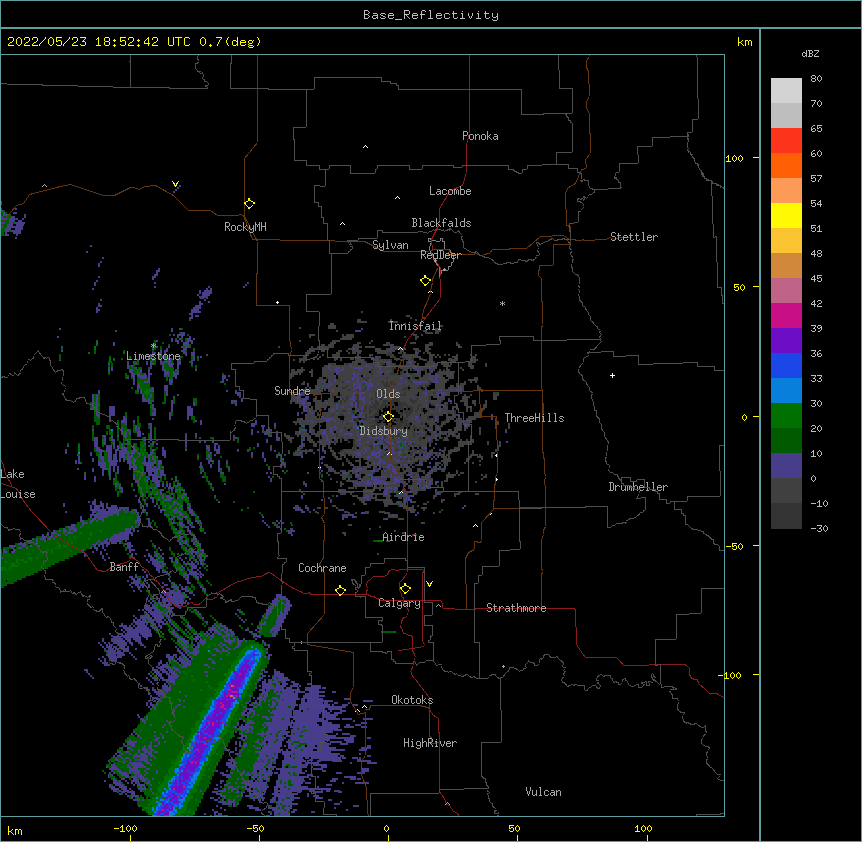Click the Ponoka town label
Viewport: 862px width, 842px height.
click(x=480, y=136)
